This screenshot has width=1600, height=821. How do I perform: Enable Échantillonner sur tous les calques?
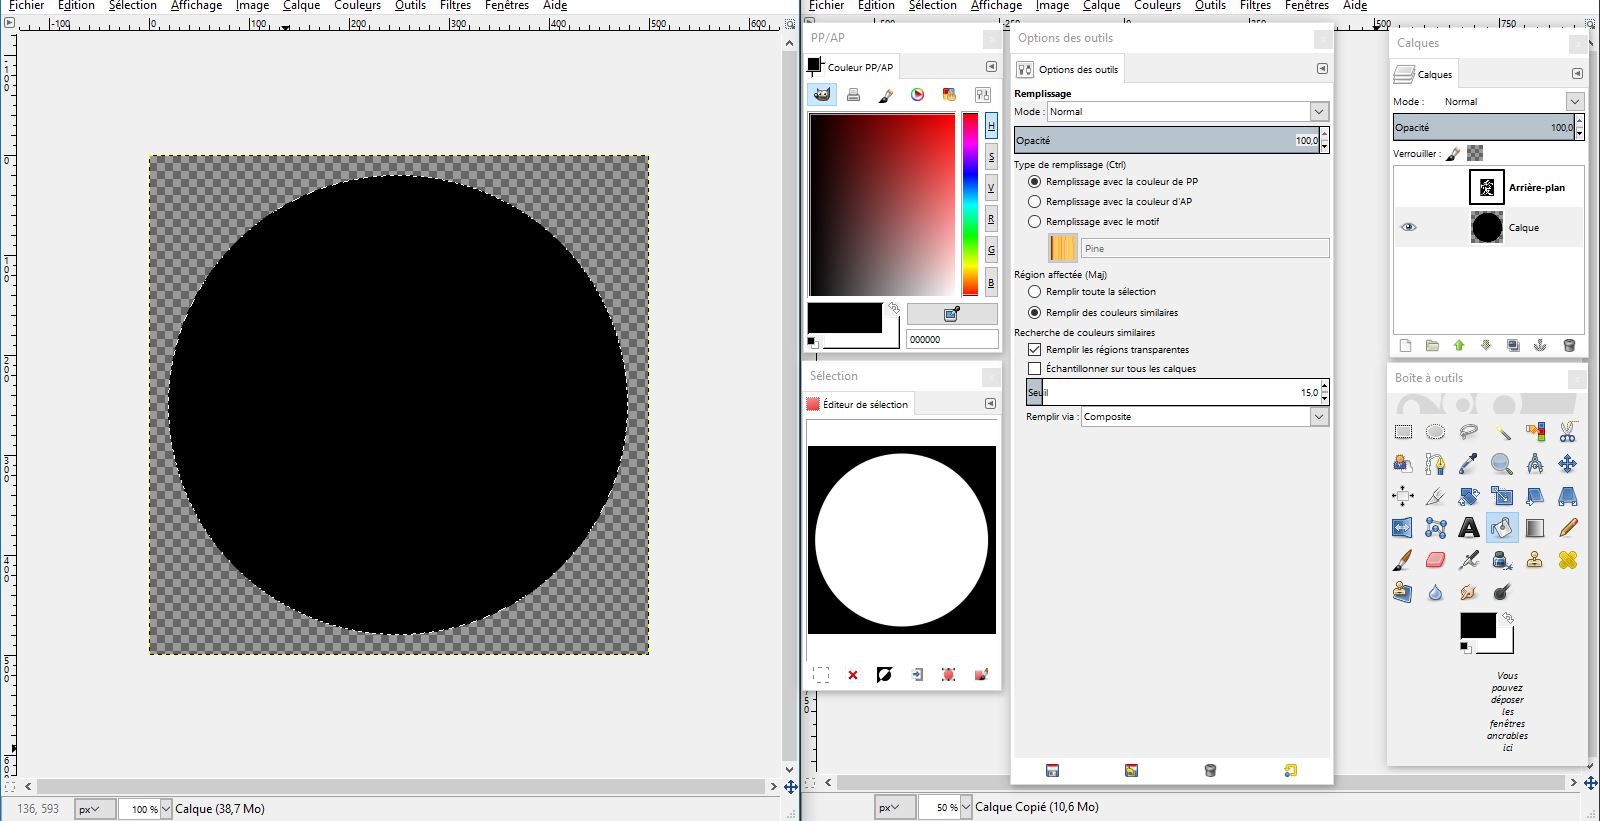point(1035,369)
